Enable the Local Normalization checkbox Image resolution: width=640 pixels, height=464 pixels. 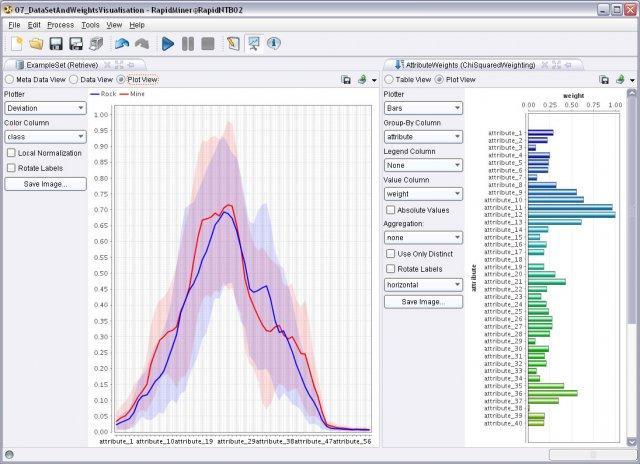[11, 153]
